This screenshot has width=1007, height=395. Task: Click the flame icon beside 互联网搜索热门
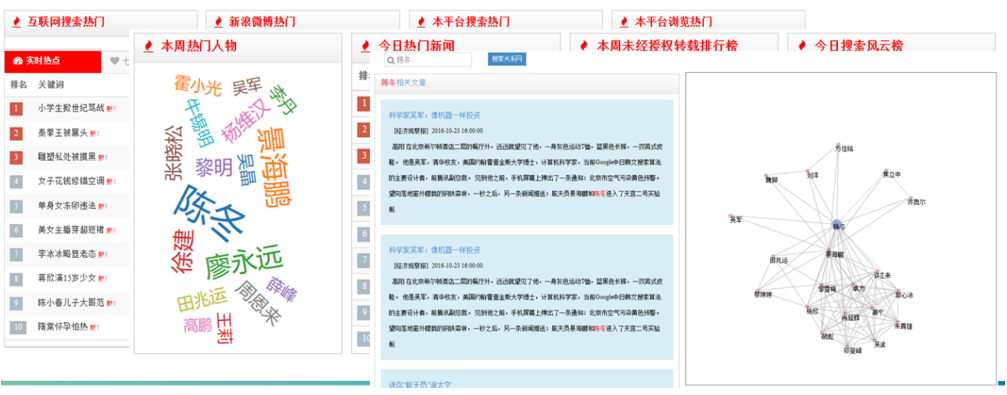[x=17, y=22]
